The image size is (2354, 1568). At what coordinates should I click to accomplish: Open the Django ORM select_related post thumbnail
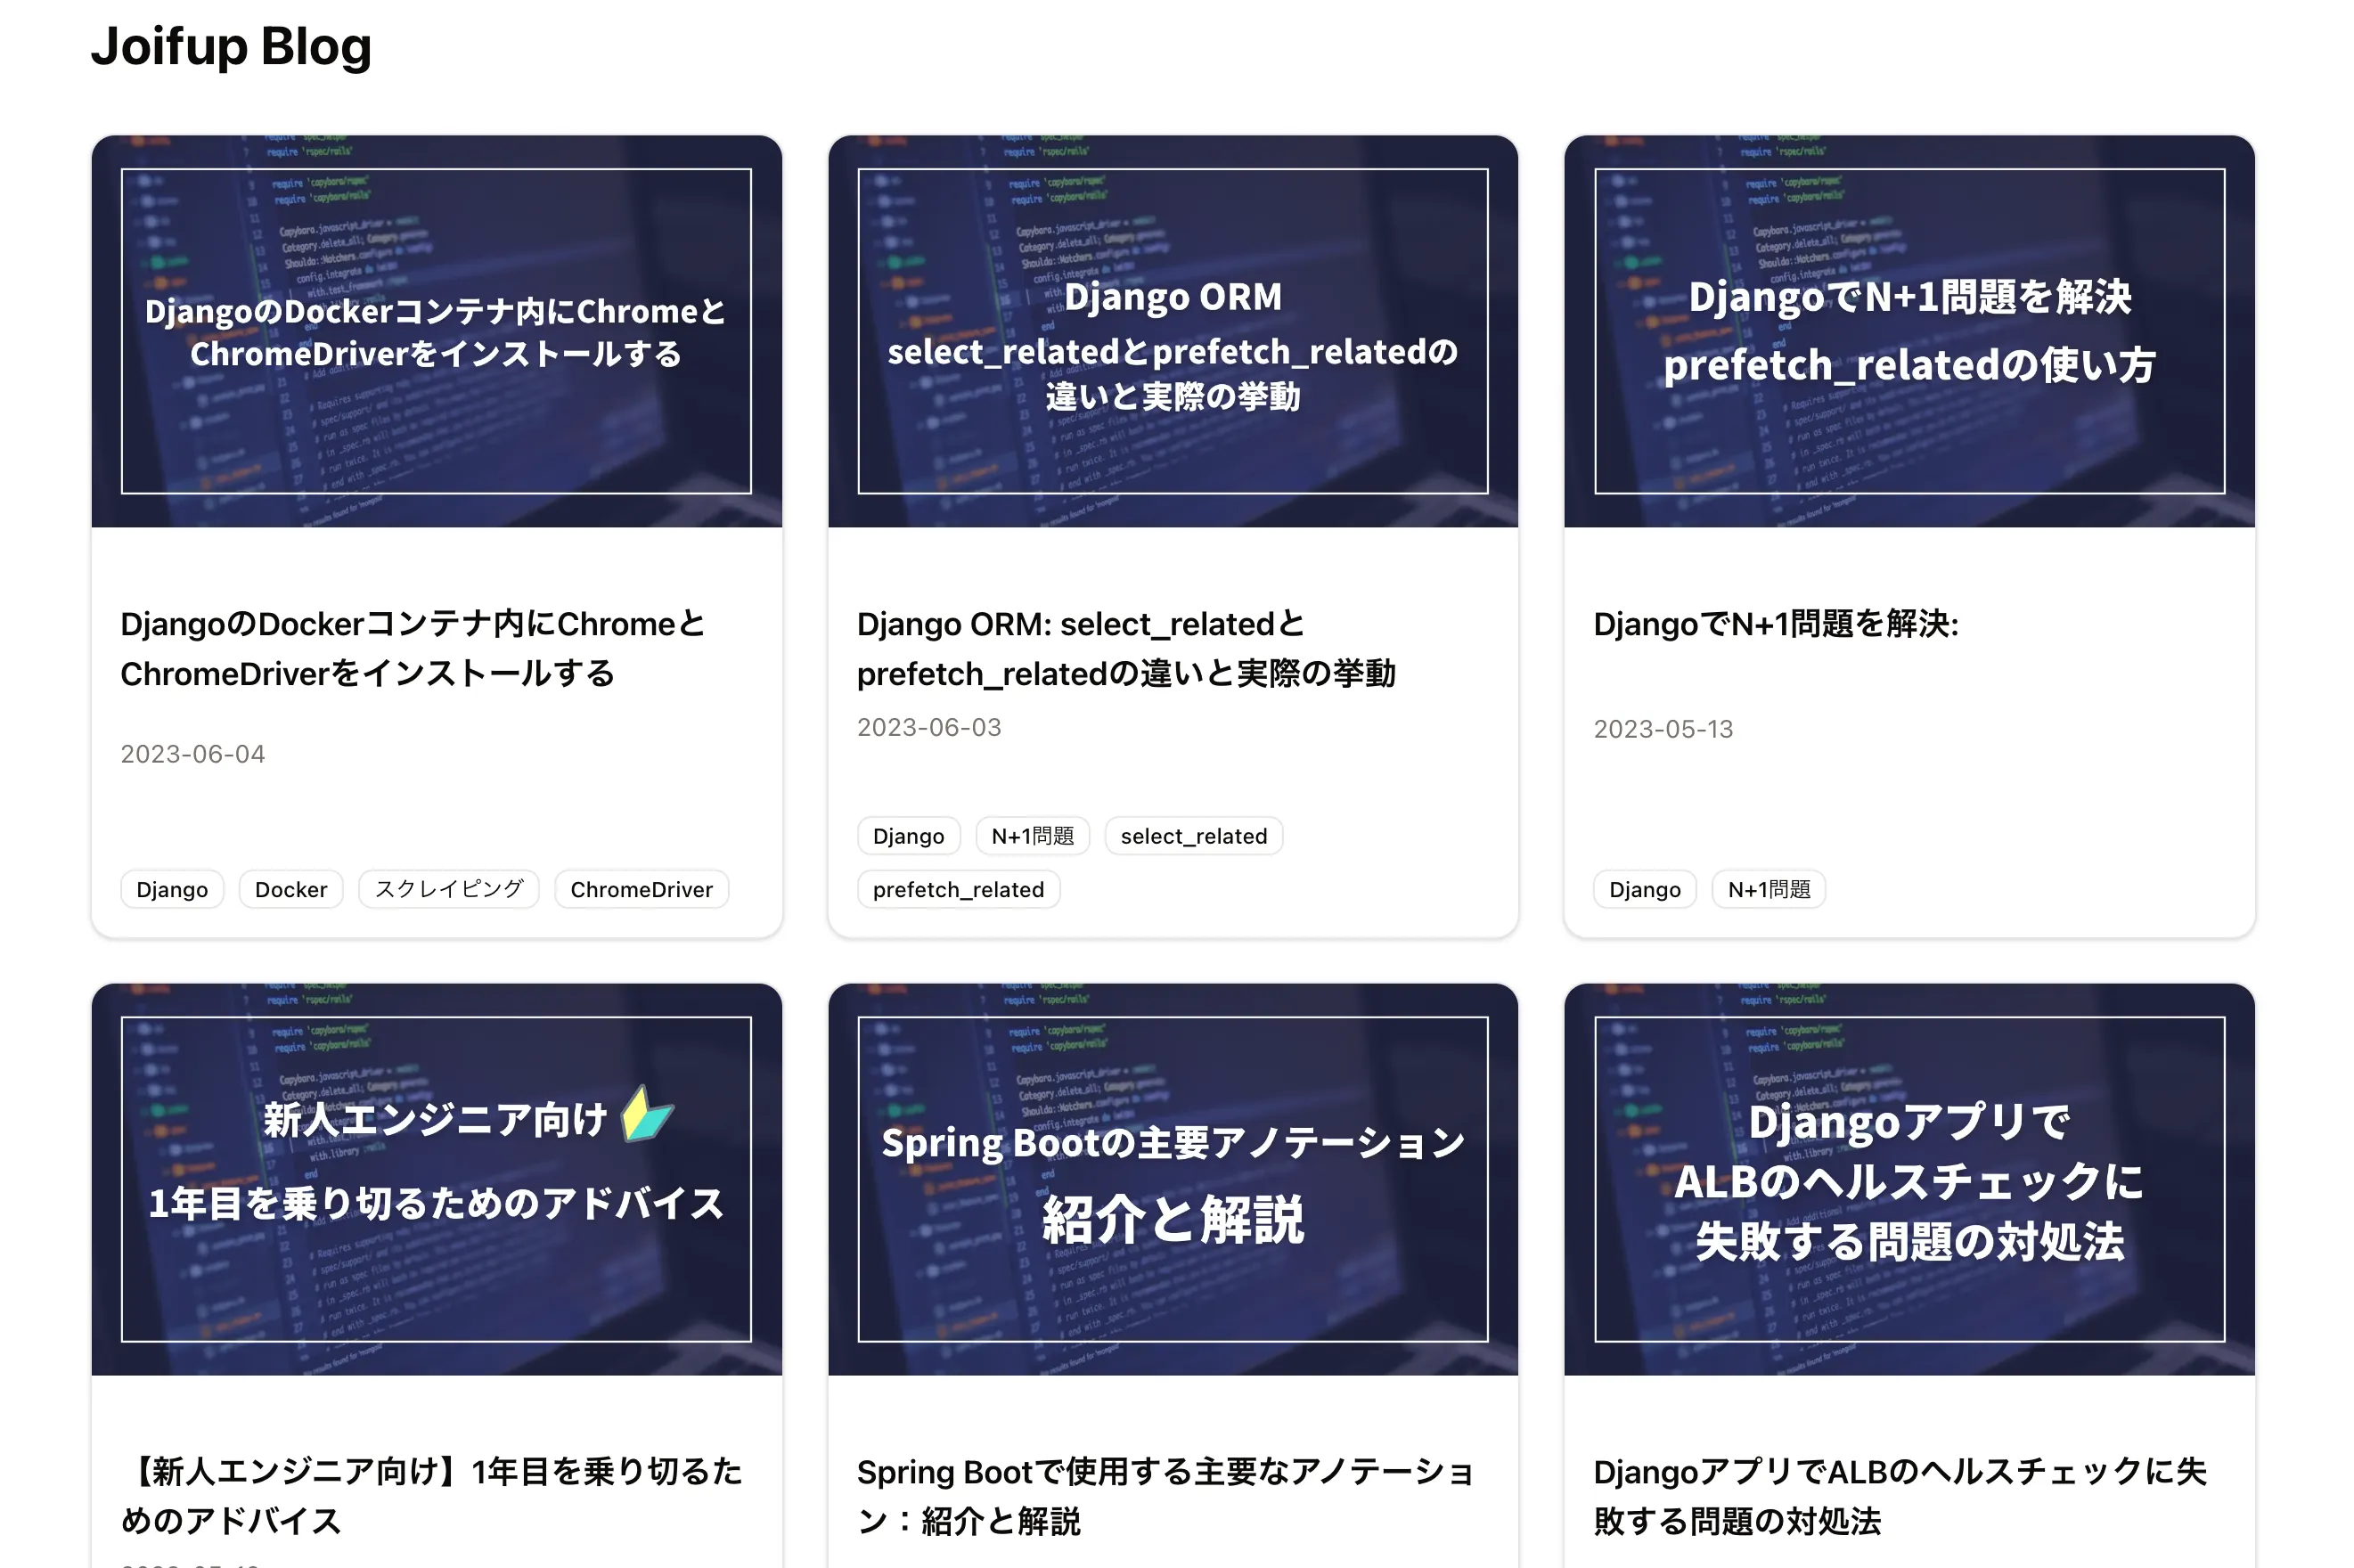point(1172,331)
